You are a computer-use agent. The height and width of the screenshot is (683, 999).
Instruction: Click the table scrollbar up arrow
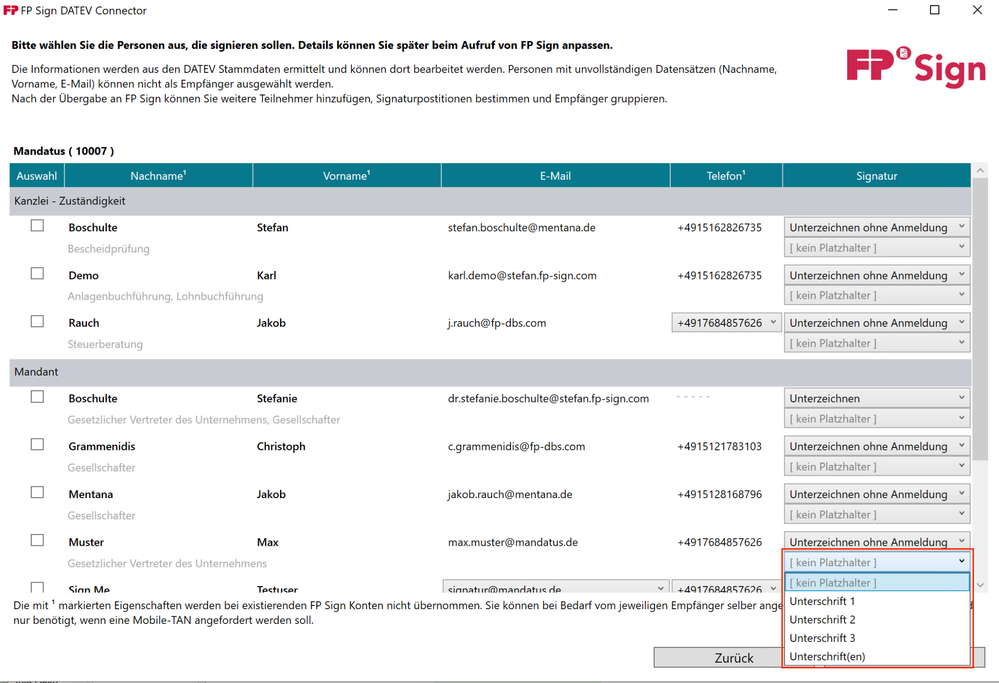click(x=980, y=170)
